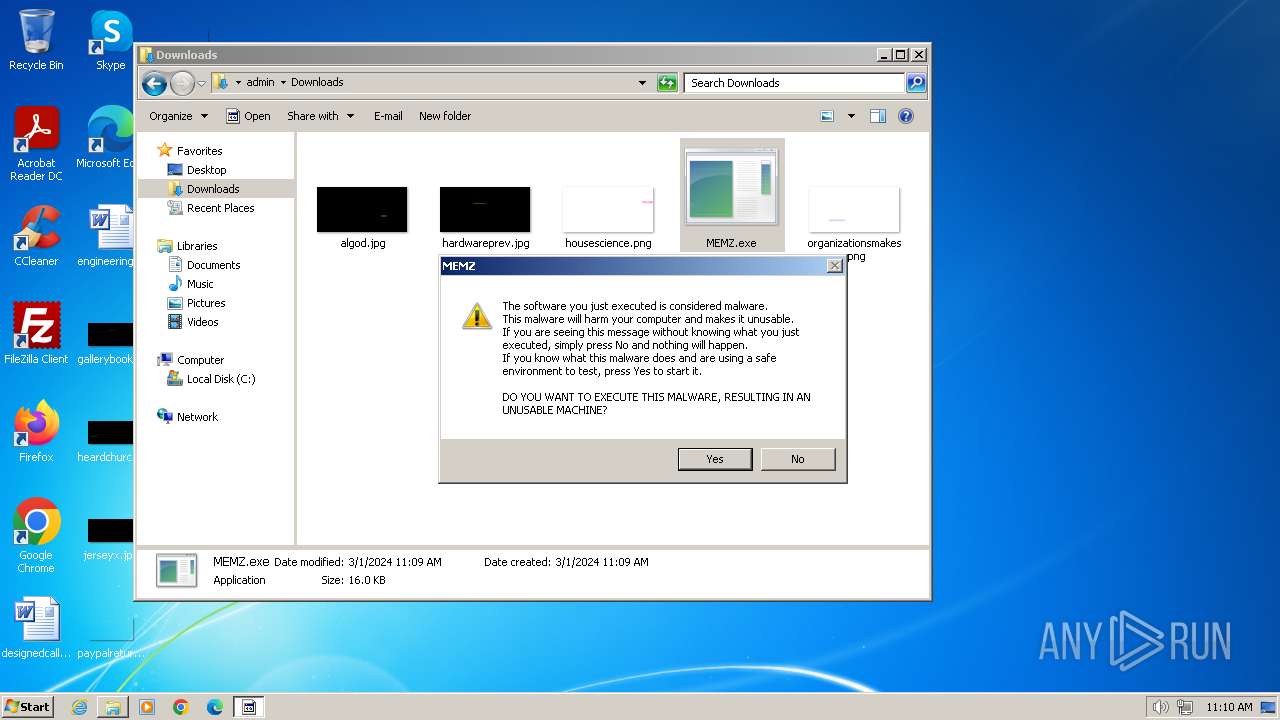Viewport: 1280px width, 720px height.
Task: Click Yes in the MEMZ dialog
Action: pyautogui.click(x=715, y=459)
